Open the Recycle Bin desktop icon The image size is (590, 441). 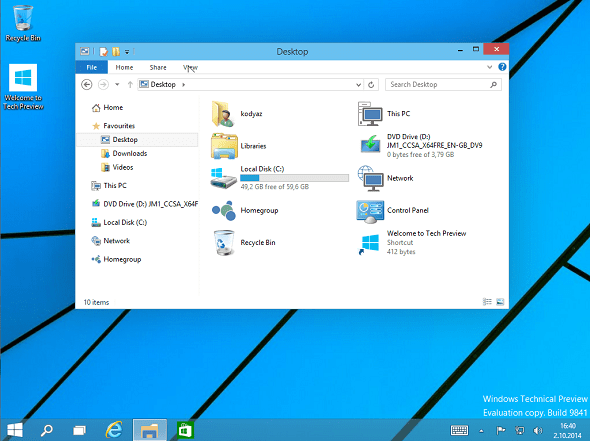pyautogui.click(x=23, y=23)
